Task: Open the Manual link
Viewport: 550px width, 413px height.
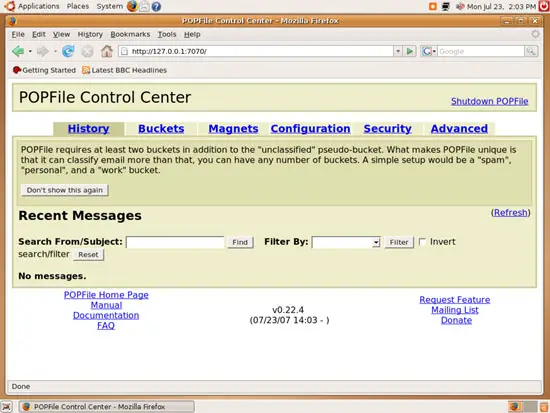Action: [x=106, y=305]
